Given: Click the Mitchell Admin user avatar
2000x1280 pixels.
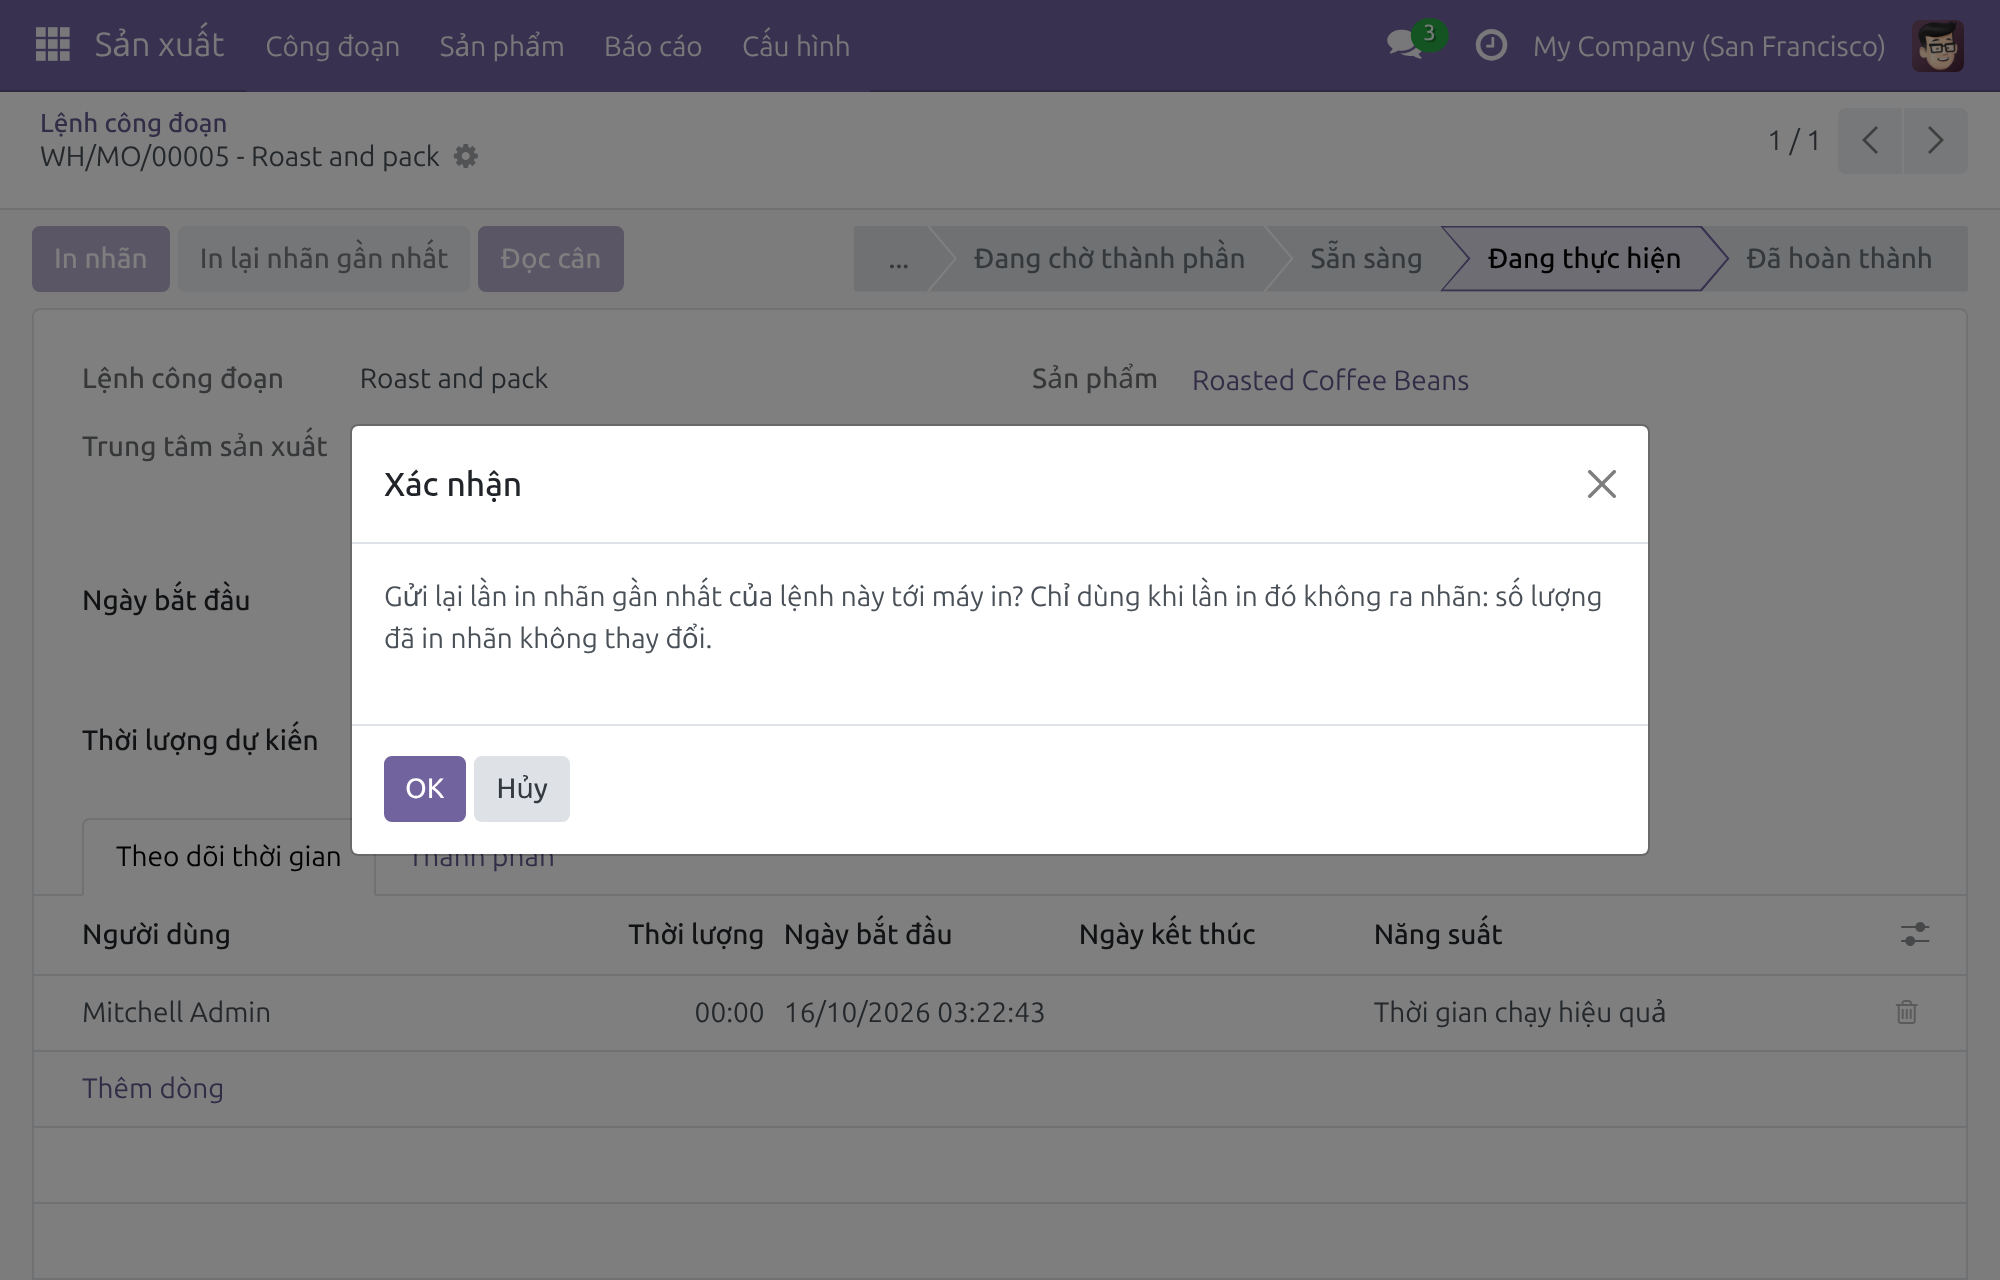Looking at the screenshot, I should tap(1937, 46).
